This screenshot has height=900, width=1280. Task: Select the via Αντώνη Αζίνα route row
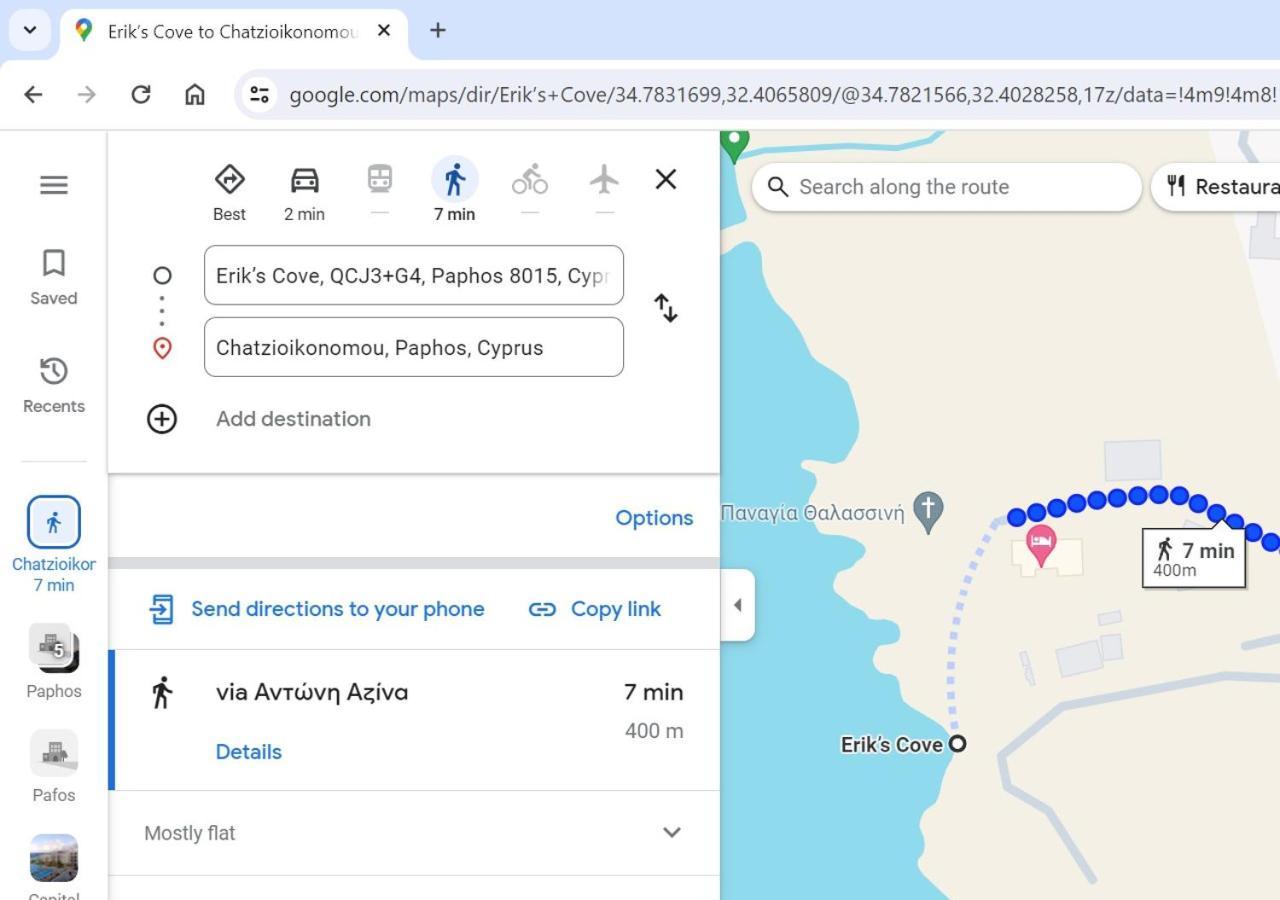(414, 720)
